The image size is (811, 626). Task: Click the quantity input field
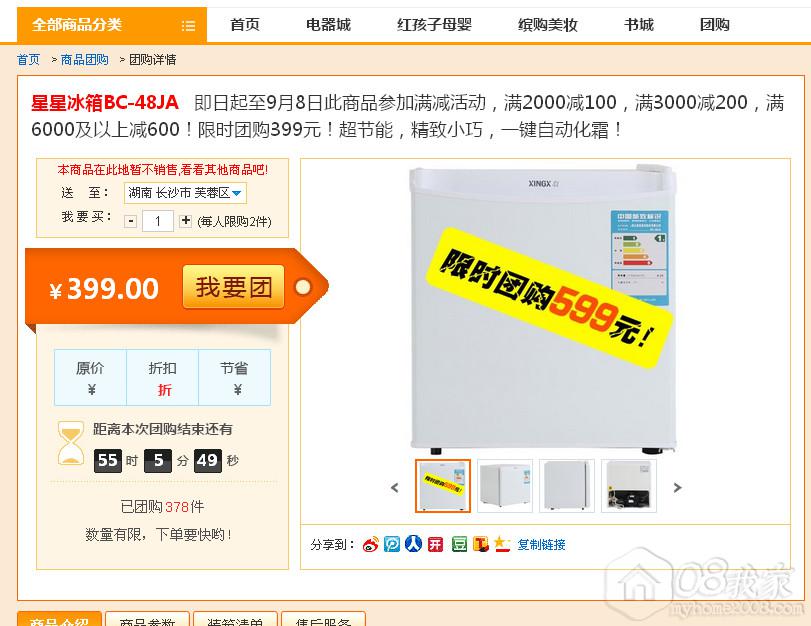158,221
